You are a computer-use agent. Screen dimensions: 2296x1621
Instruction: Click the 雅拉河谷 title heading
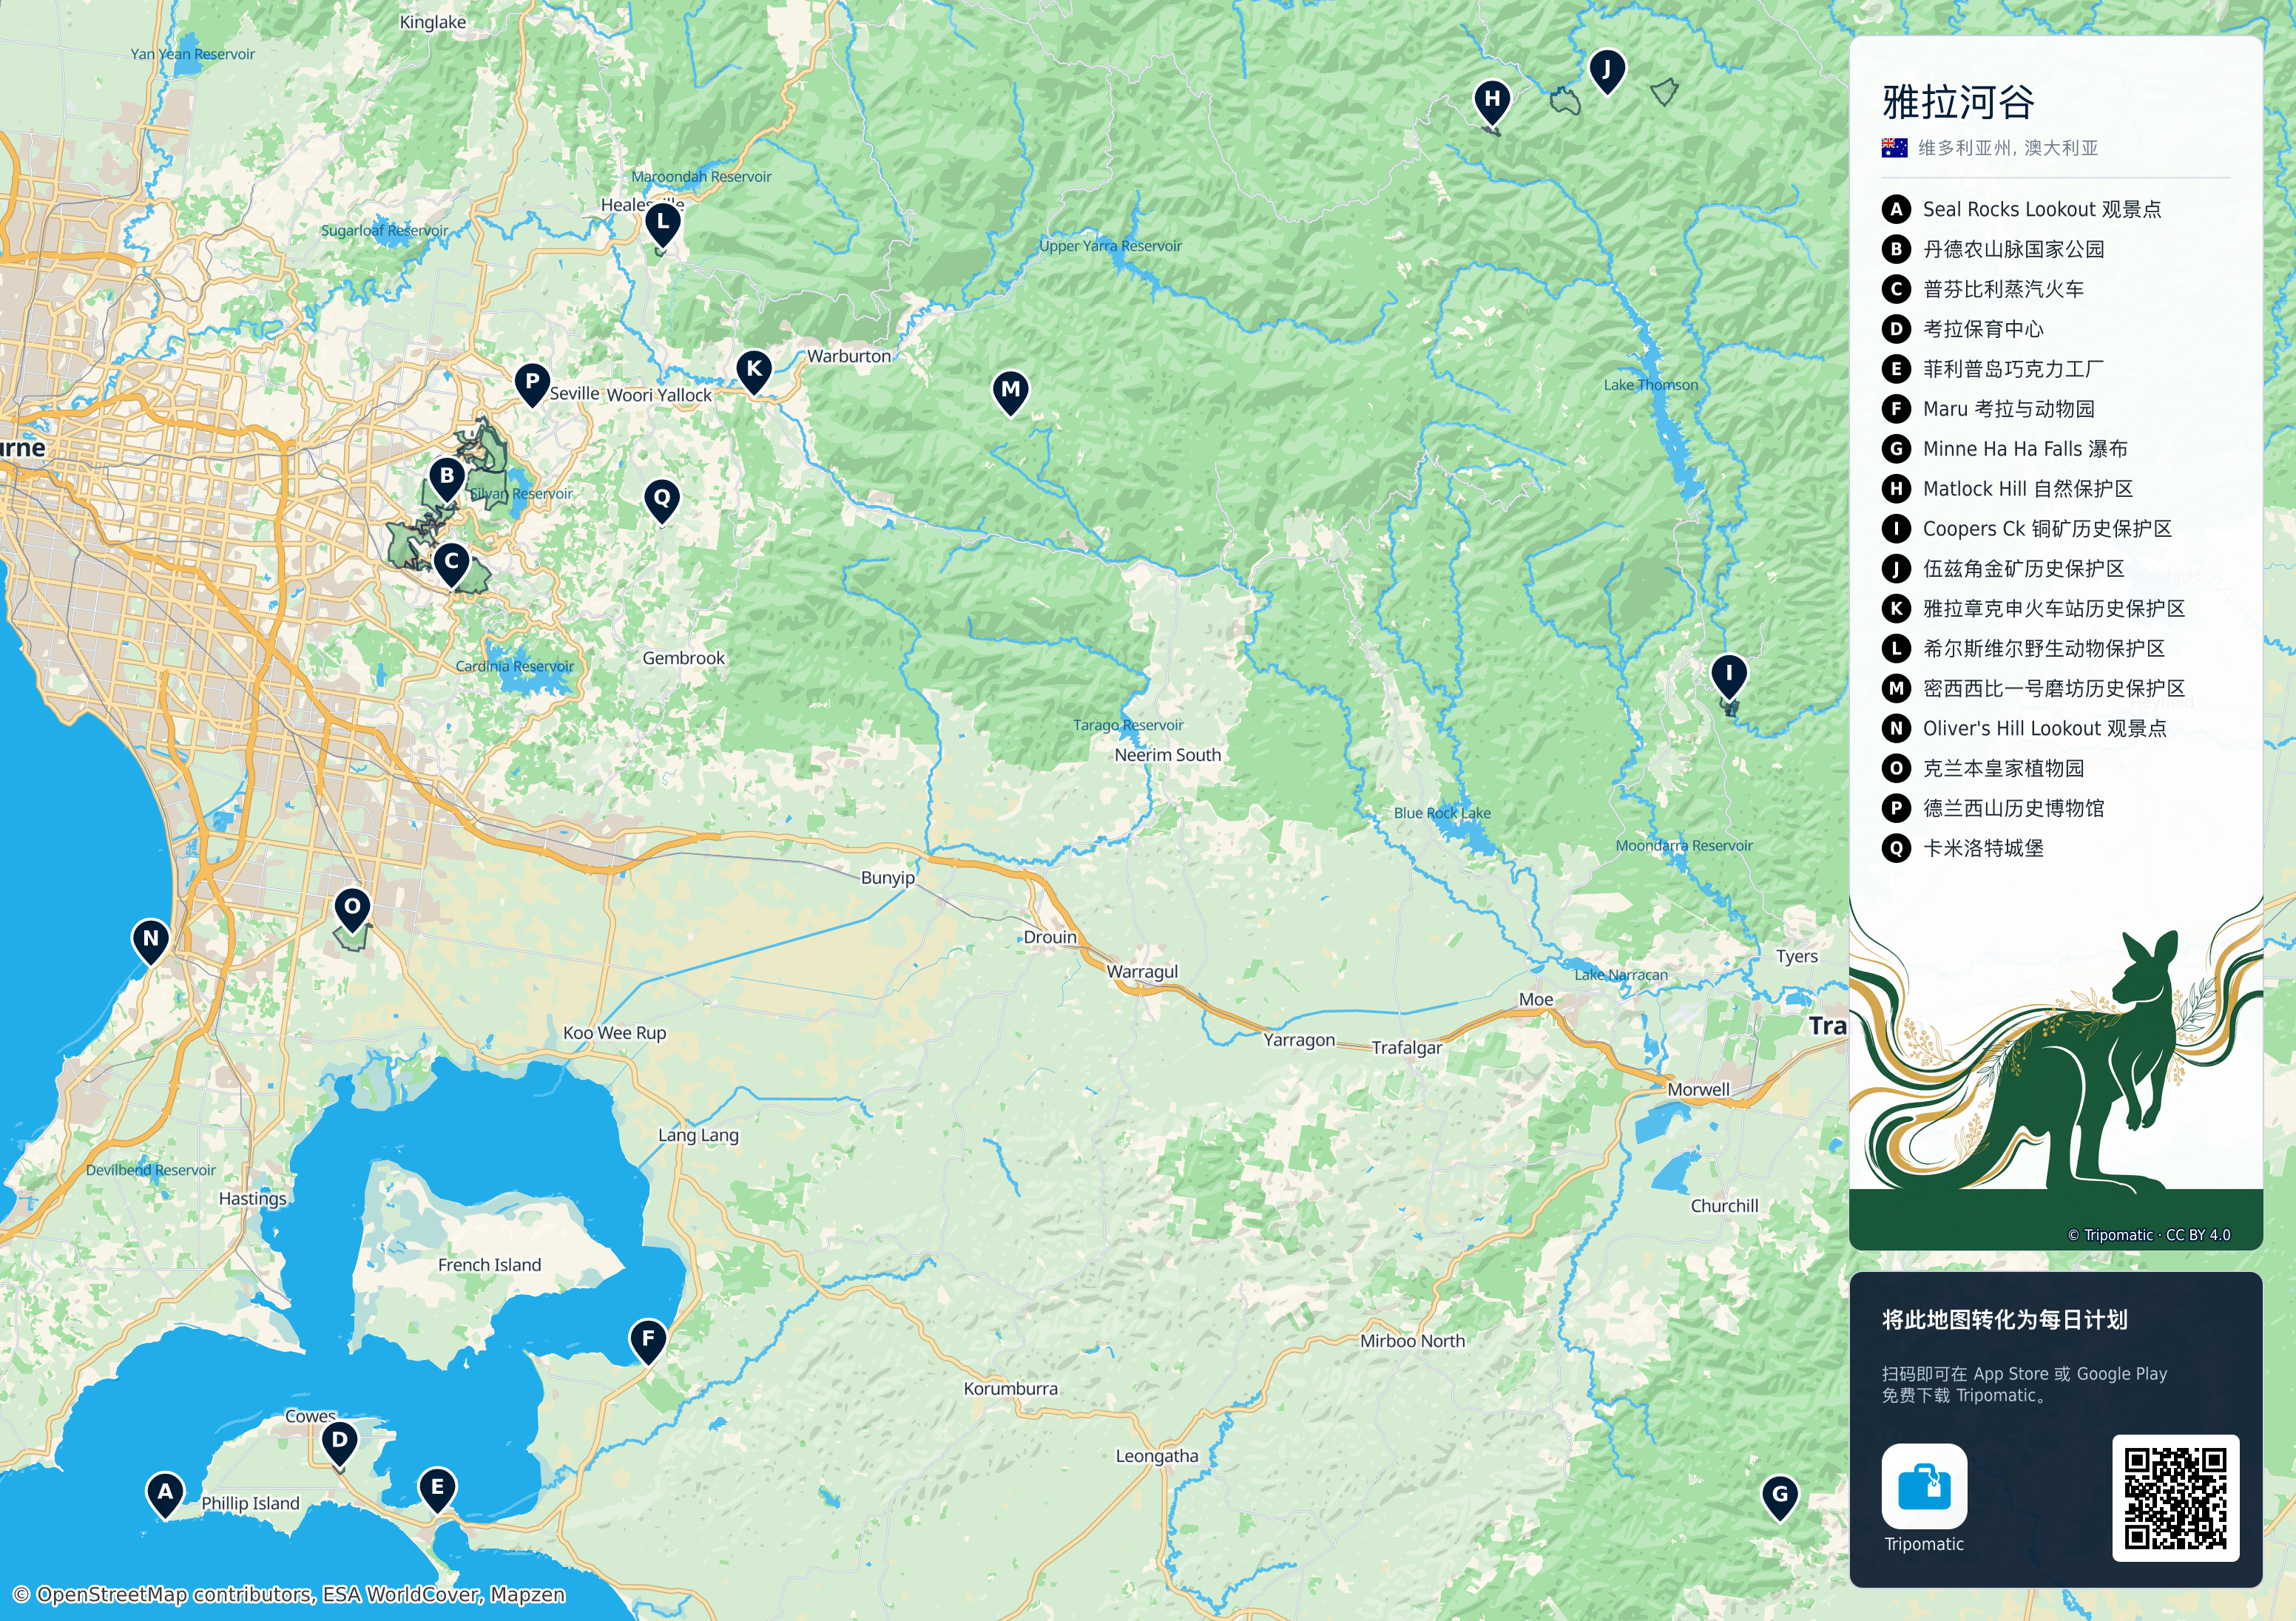[x=1959, y=102]
